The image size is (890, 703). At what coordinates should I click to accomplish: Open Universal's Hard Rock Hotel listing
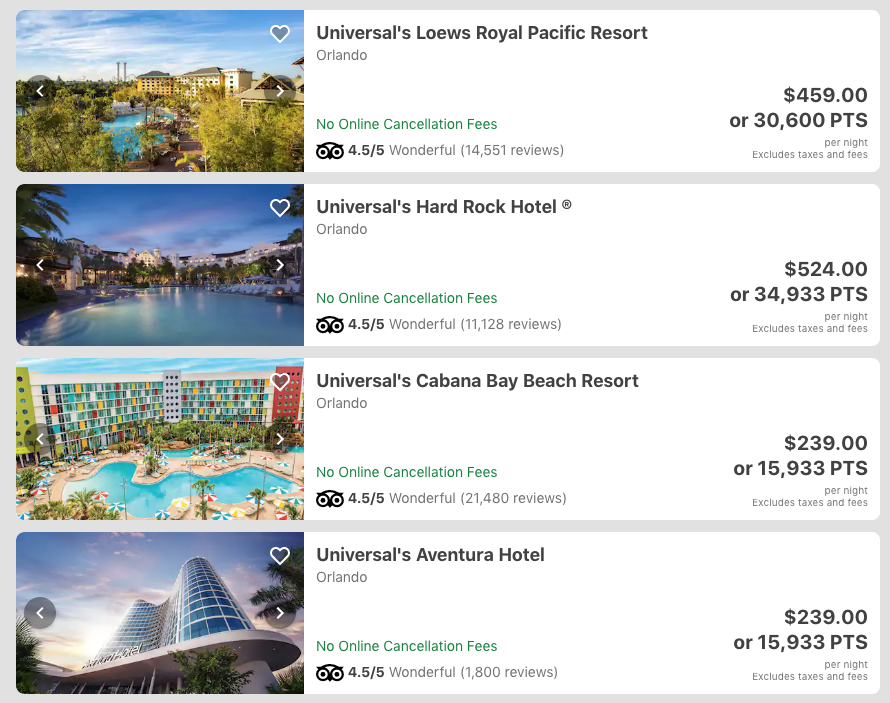pos(437,207)
